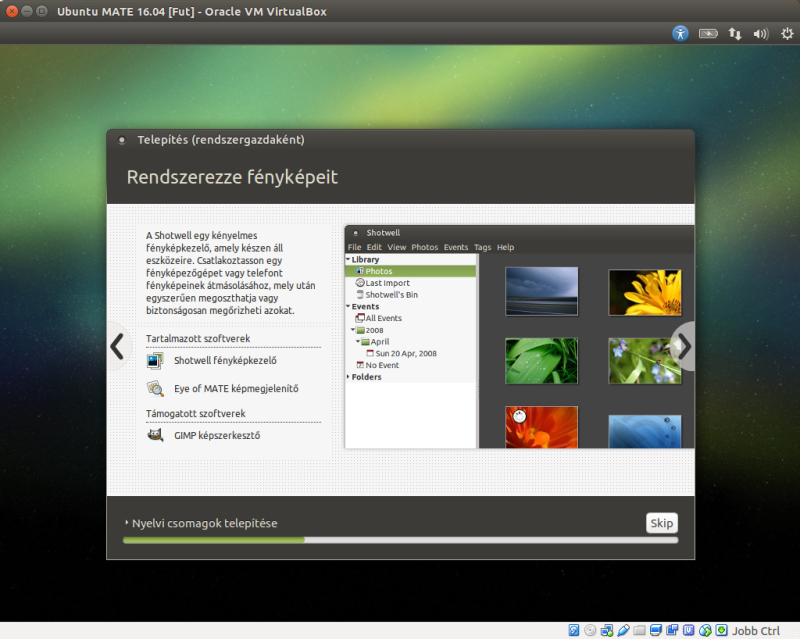Viewport: 800px width, 639px height.
Task: Open the network connections indicator
Action: coord(735,34)
